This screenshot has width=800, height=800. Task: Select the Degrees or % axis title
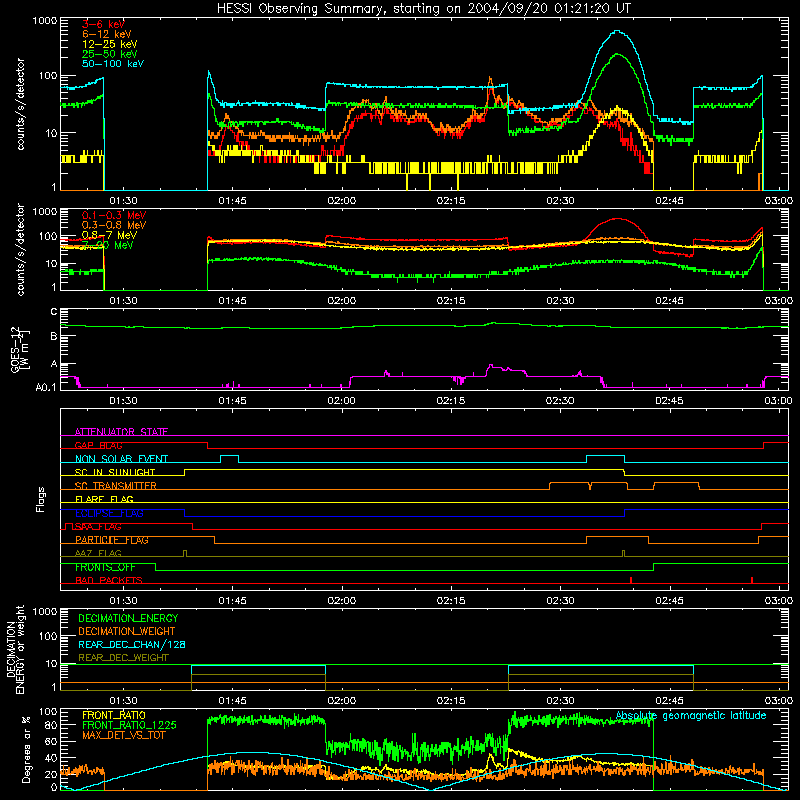pyautogui.click(x=26, y=750)
